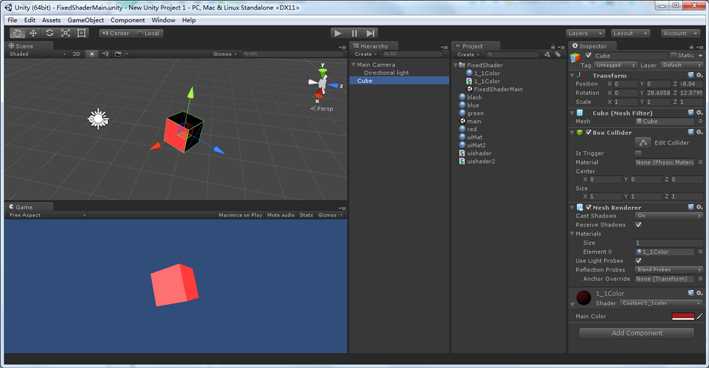Click the Step frame button

(x=370, y=33)
